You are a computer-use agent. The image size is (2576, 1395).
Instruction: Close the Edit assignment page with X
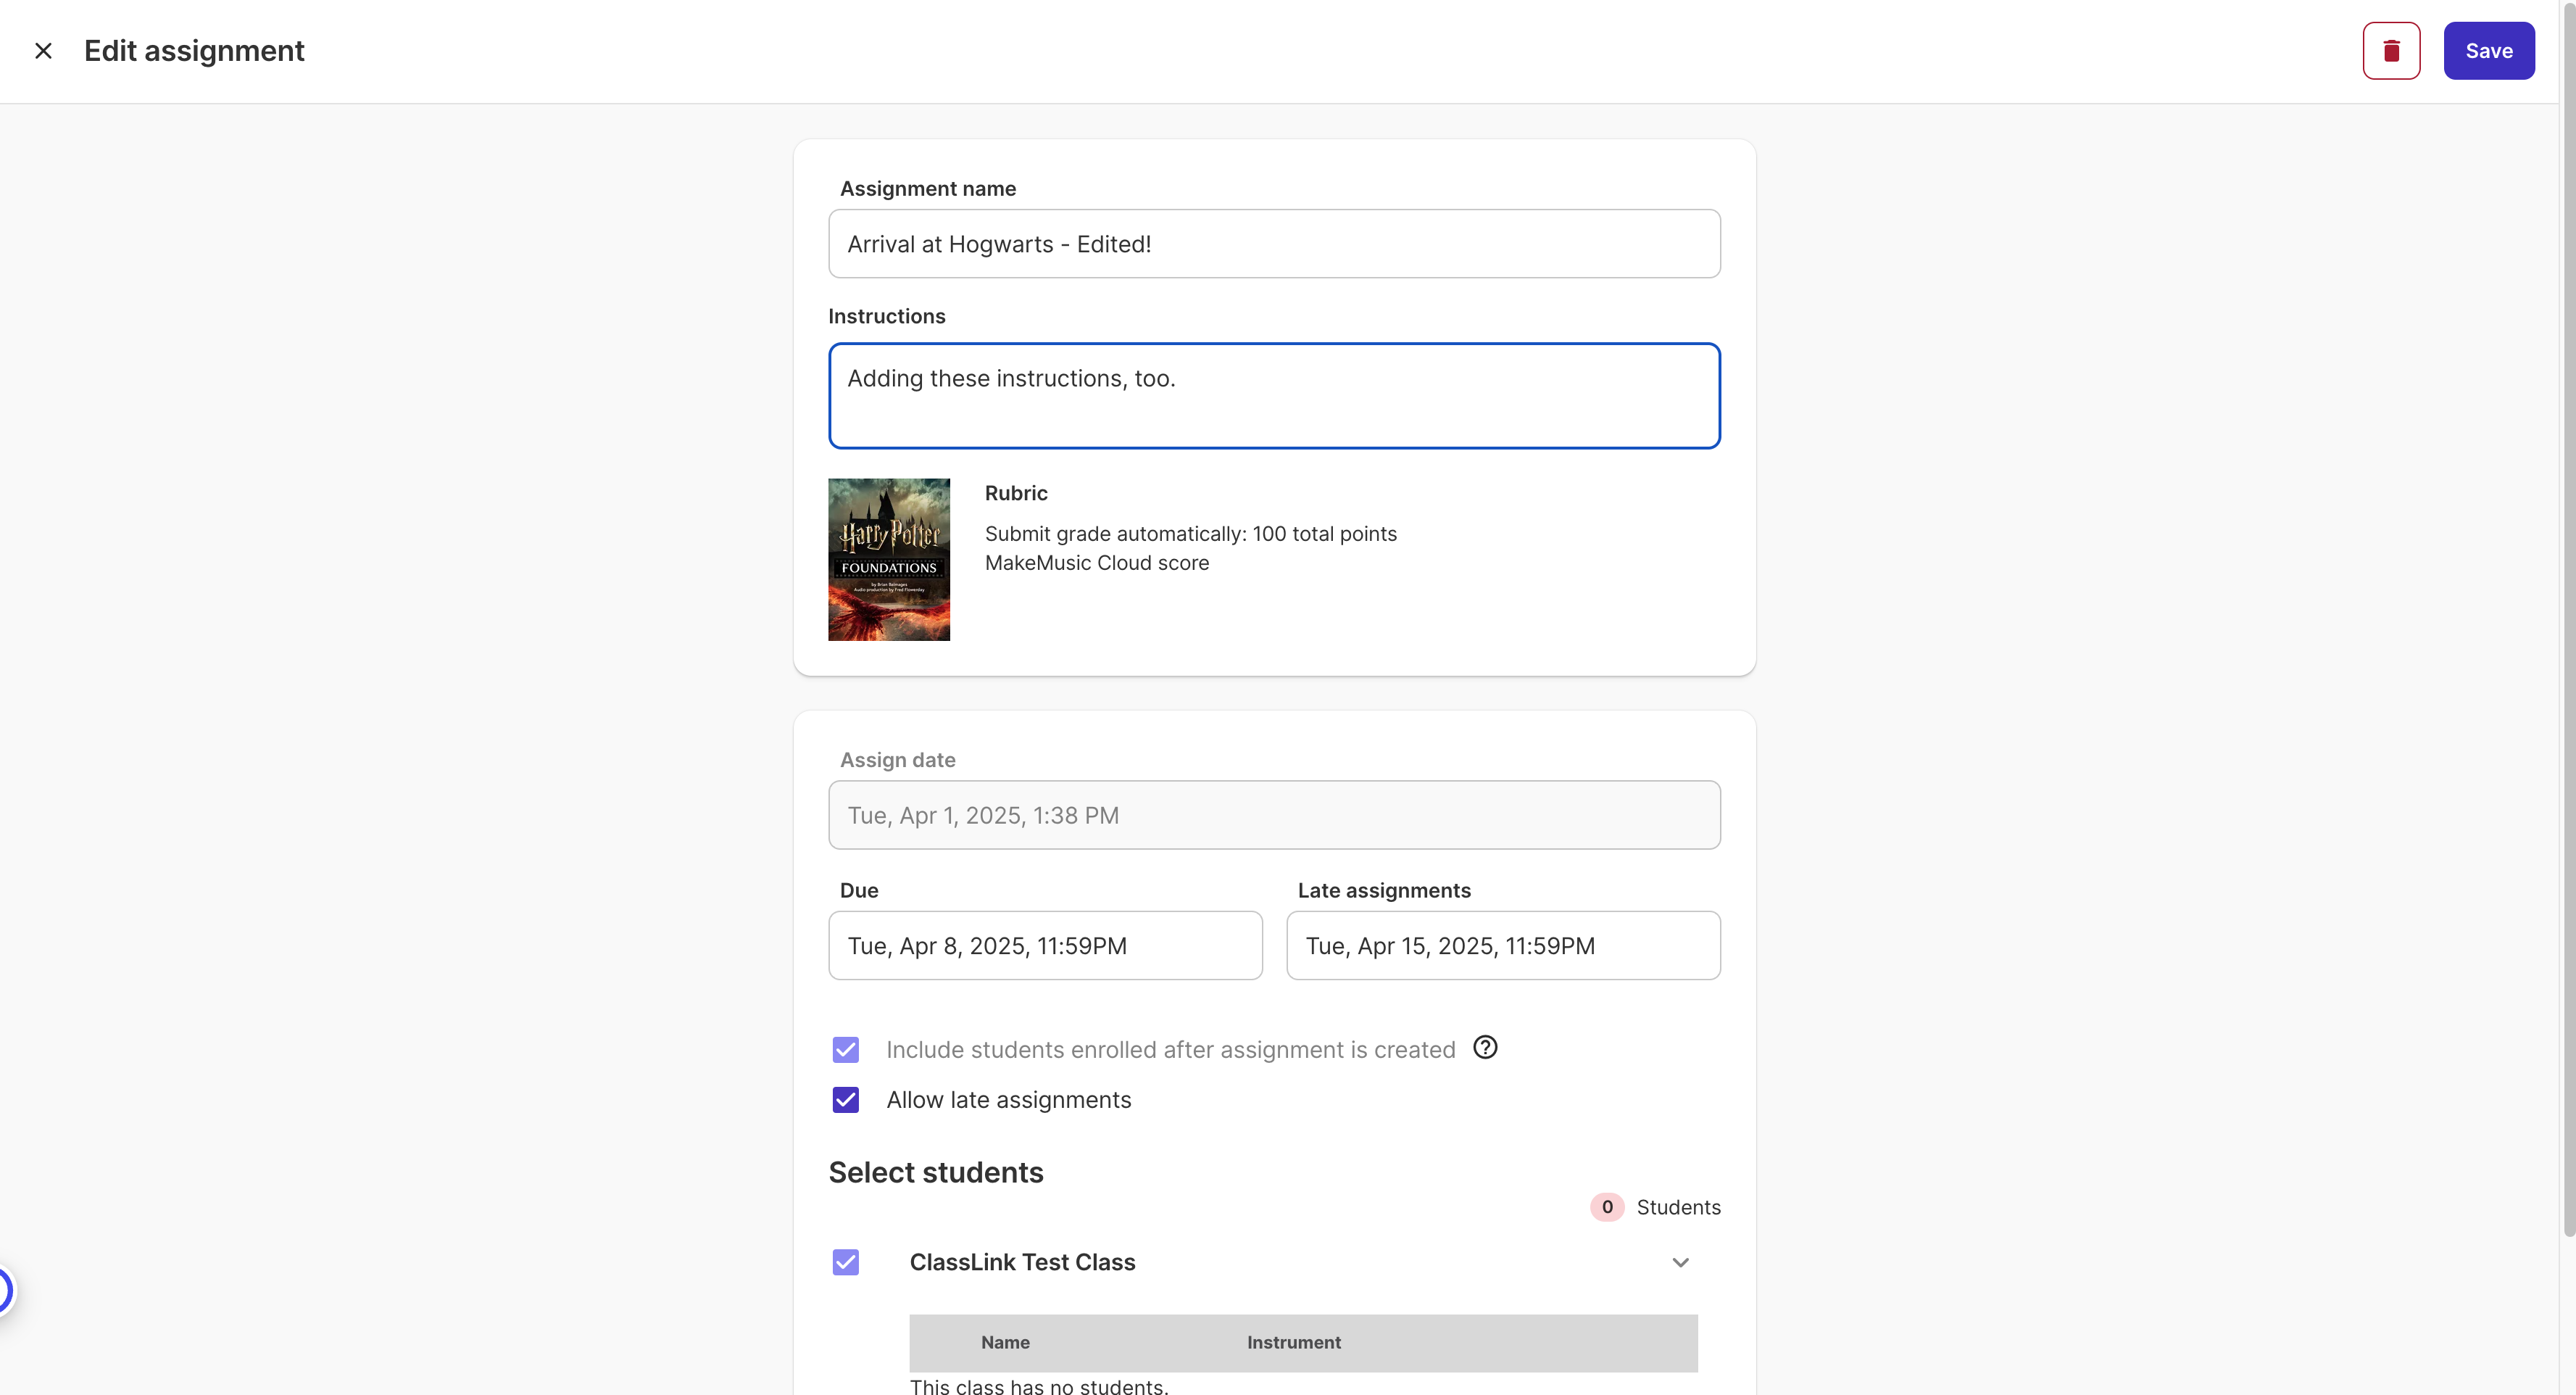(x=43, y=51)
